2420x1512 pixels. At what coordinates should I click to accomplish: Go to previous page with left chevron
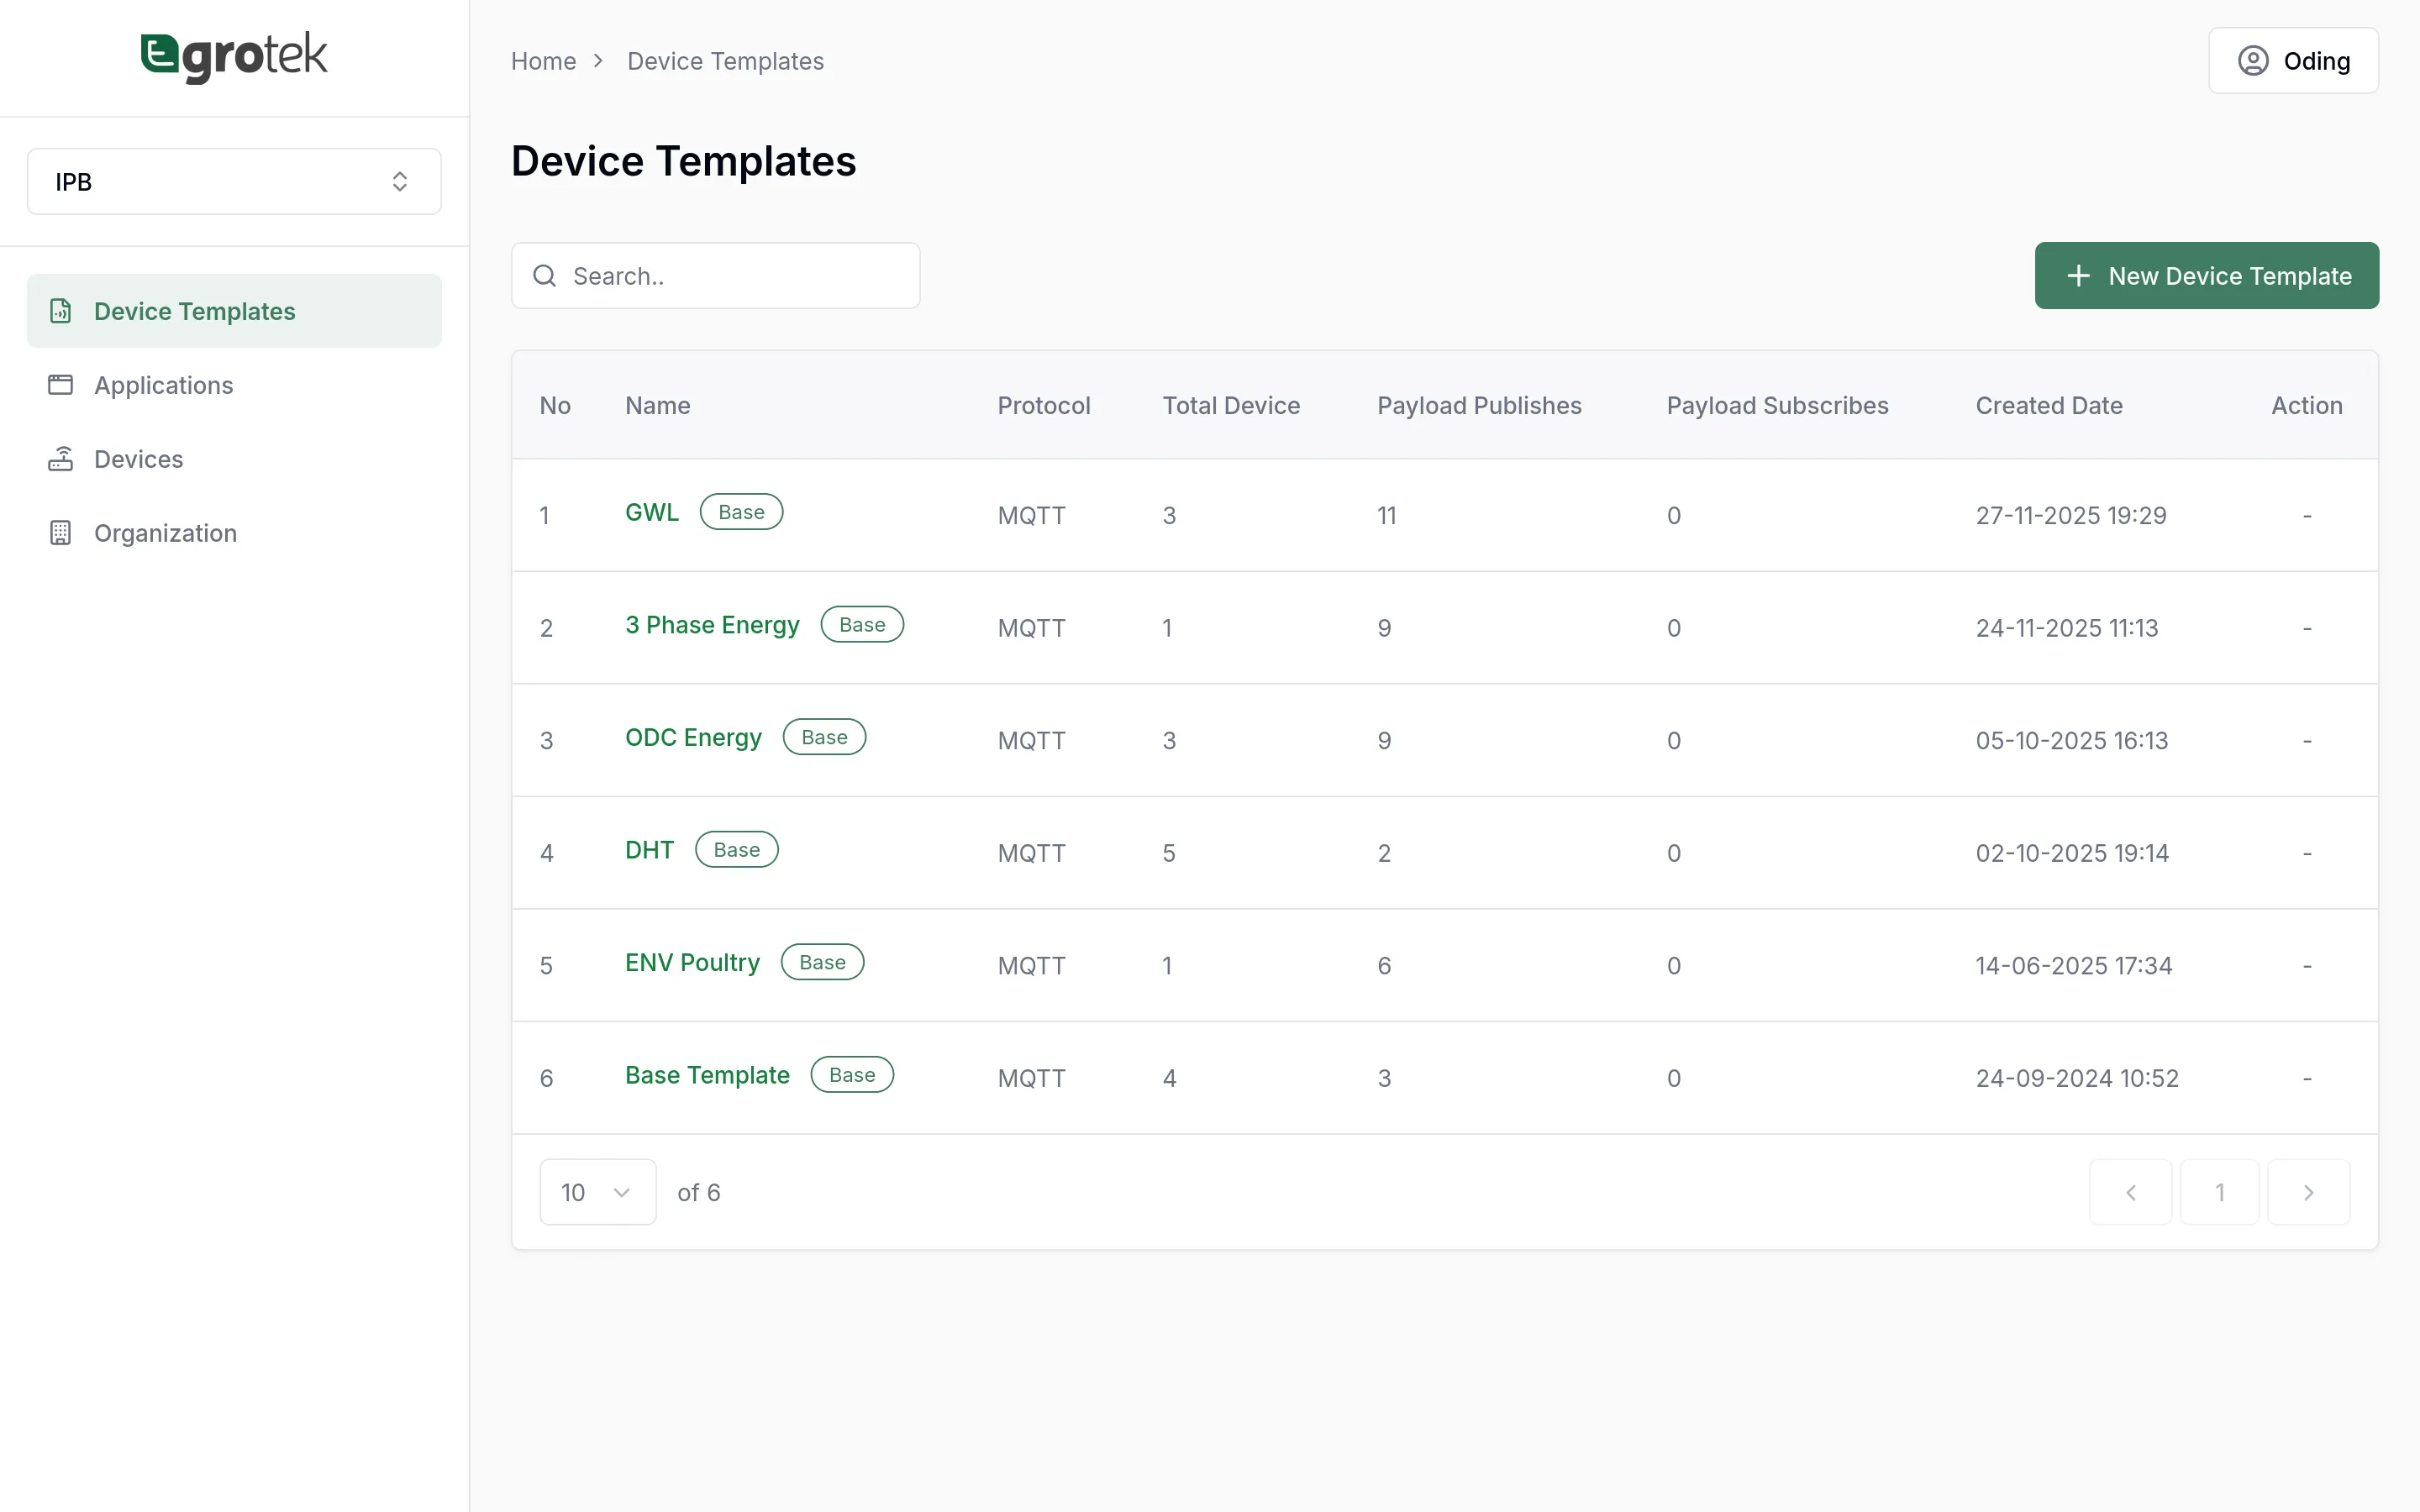2130,1192
